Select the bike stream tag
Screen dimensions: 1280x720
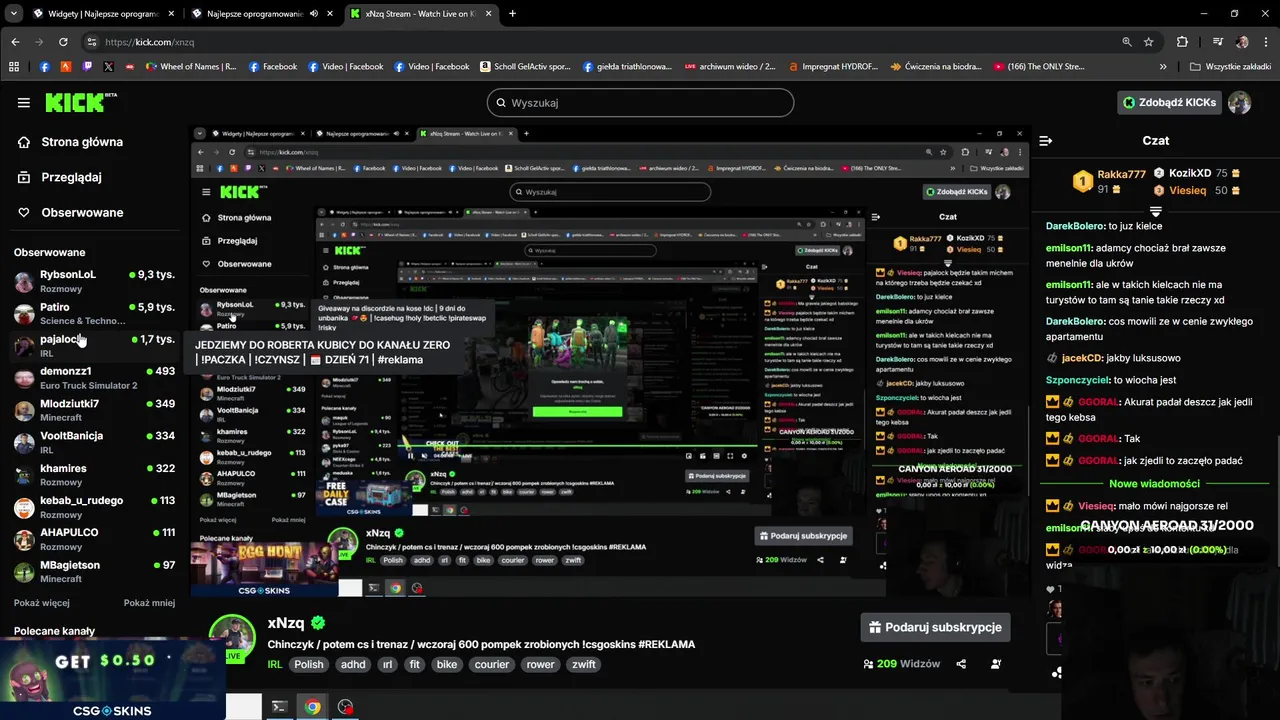click(447, 664)
